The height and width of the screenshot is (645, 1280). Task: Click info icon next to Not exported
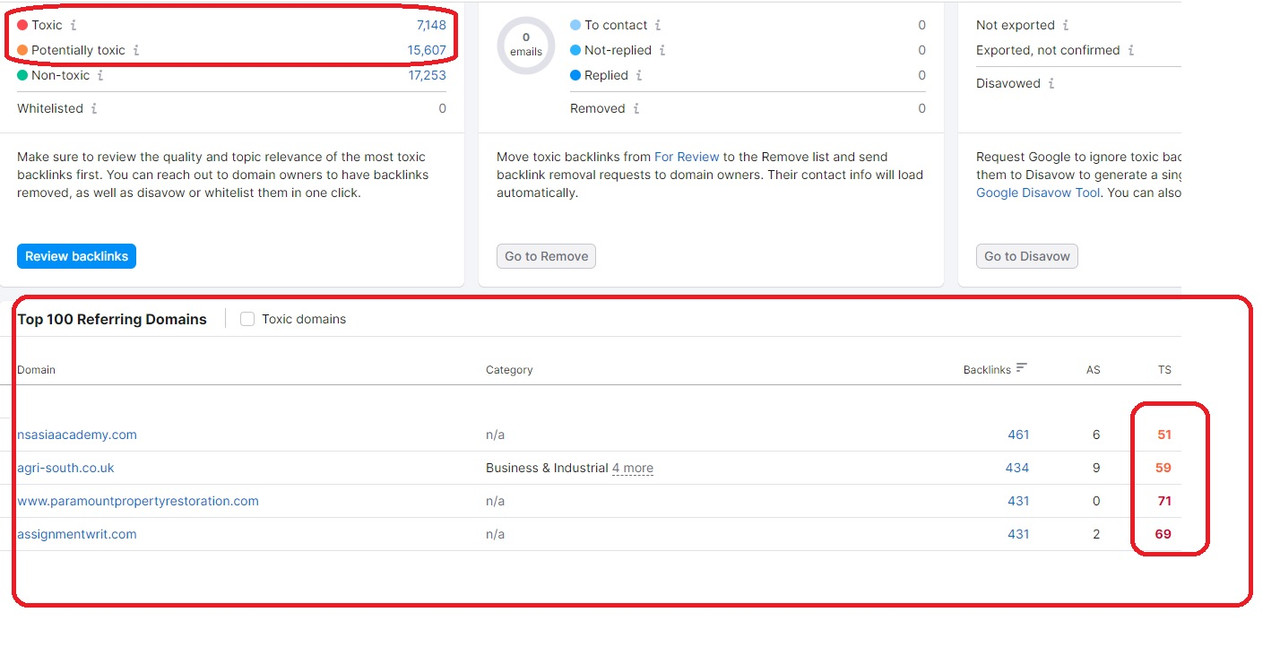[1066, 25]
